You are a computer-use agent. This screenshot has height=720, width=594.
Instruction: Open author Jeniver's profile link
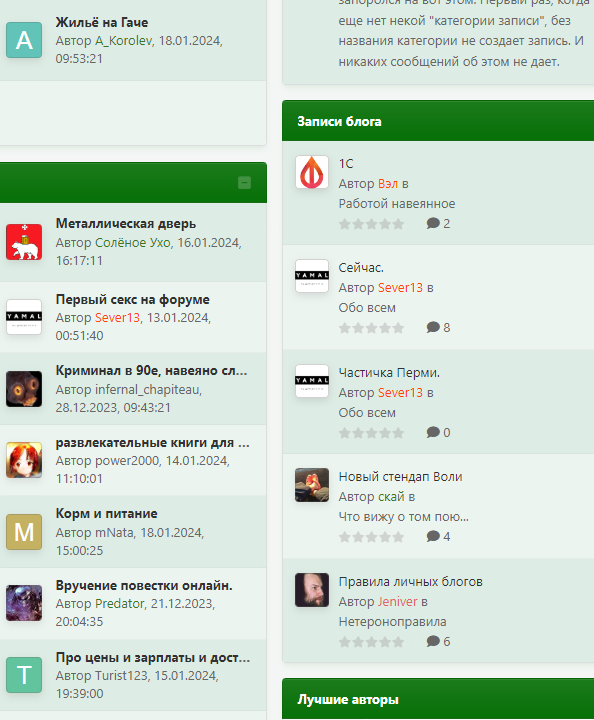[x=398, y=602]
